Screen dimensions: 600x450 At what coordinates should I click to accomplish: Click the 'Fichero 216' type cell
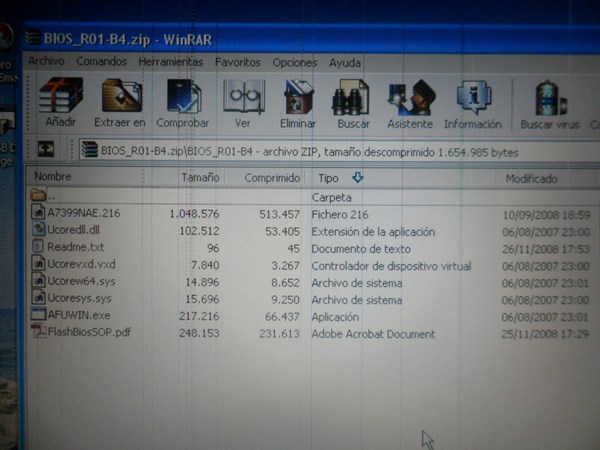coord(340,215)
